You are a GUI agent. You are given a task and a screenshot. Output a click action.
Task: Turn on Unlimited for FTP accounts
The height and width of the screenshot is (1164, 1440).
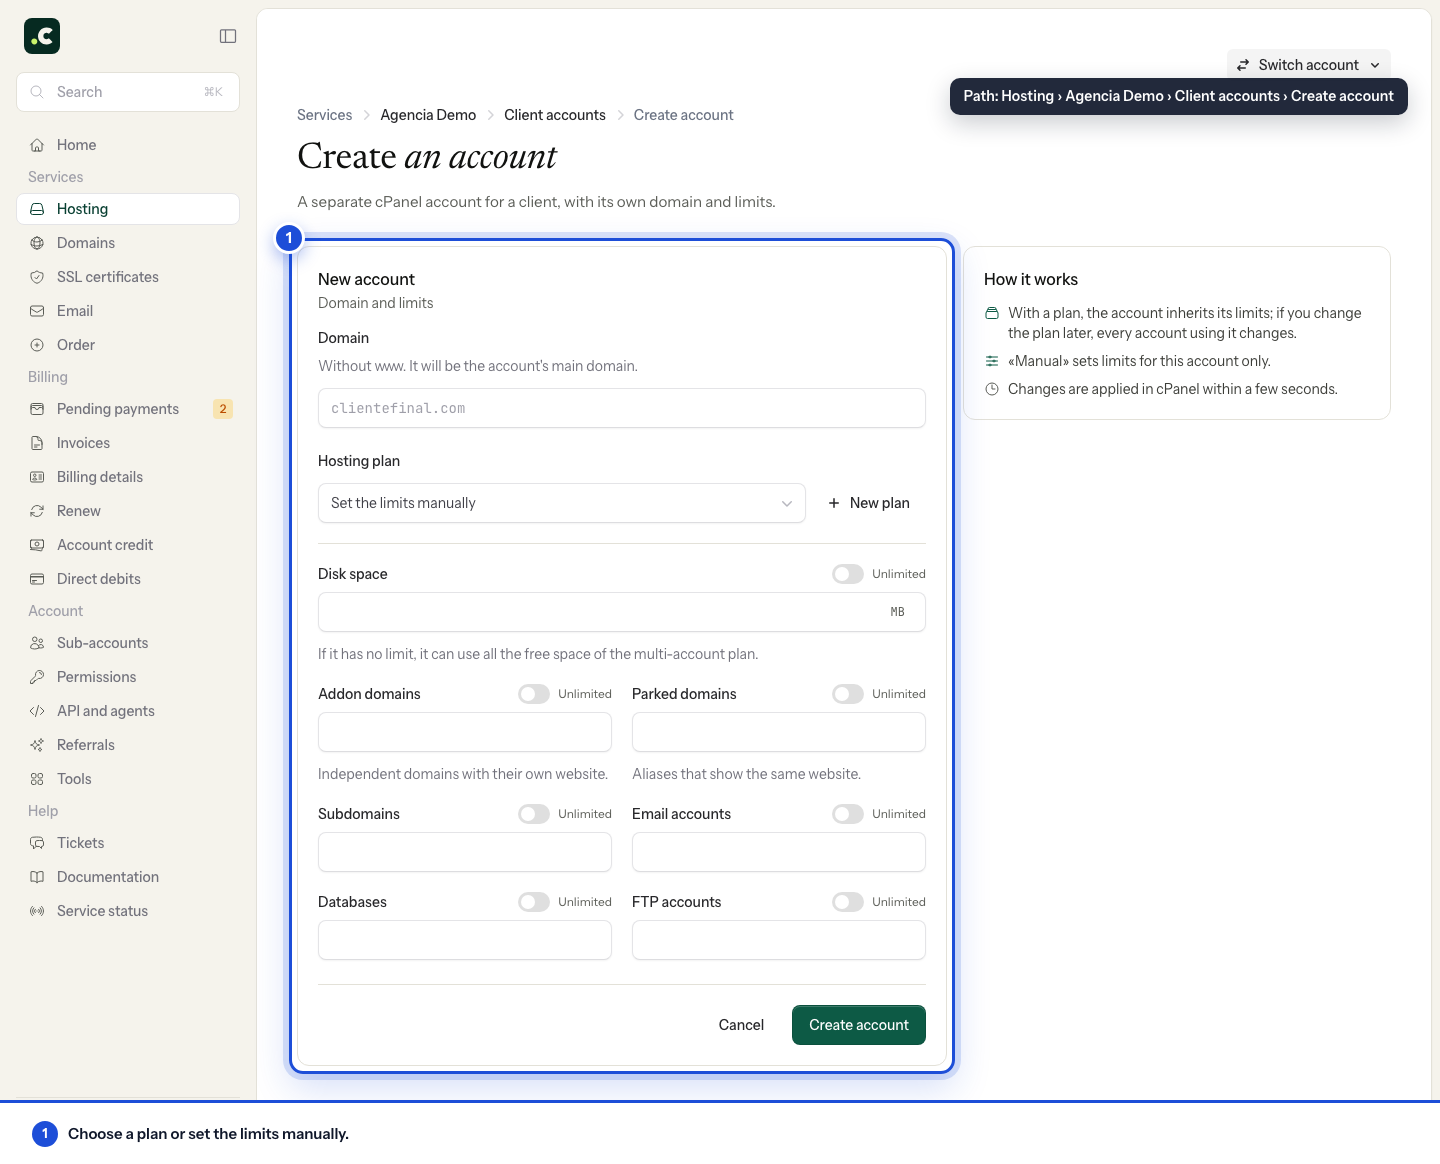pyautogui.click(x=848, y=902)
